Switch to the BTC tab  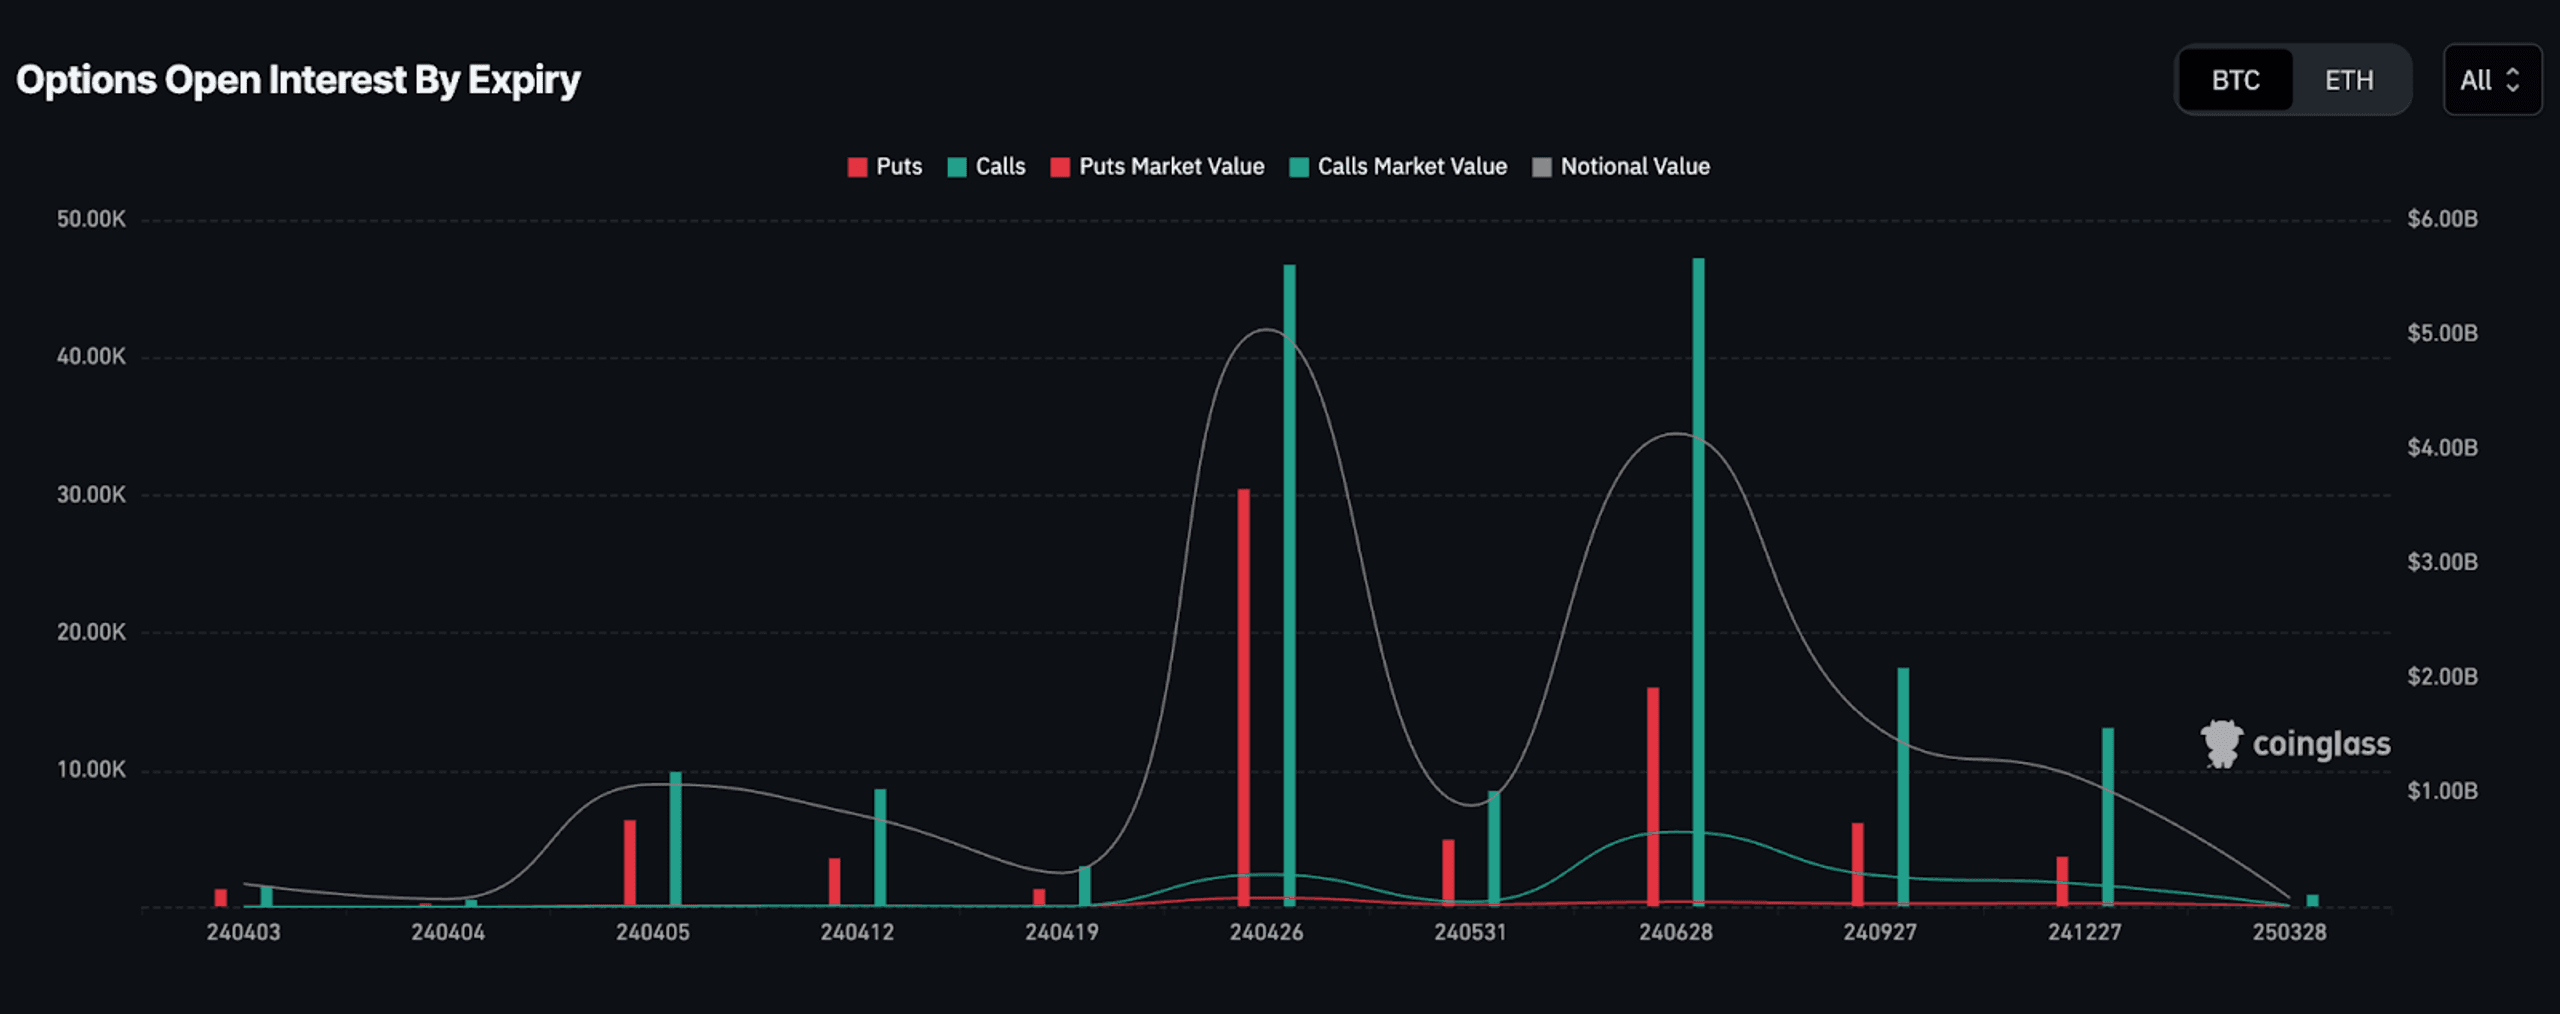pyautogui.click(x=2235, y=80)
